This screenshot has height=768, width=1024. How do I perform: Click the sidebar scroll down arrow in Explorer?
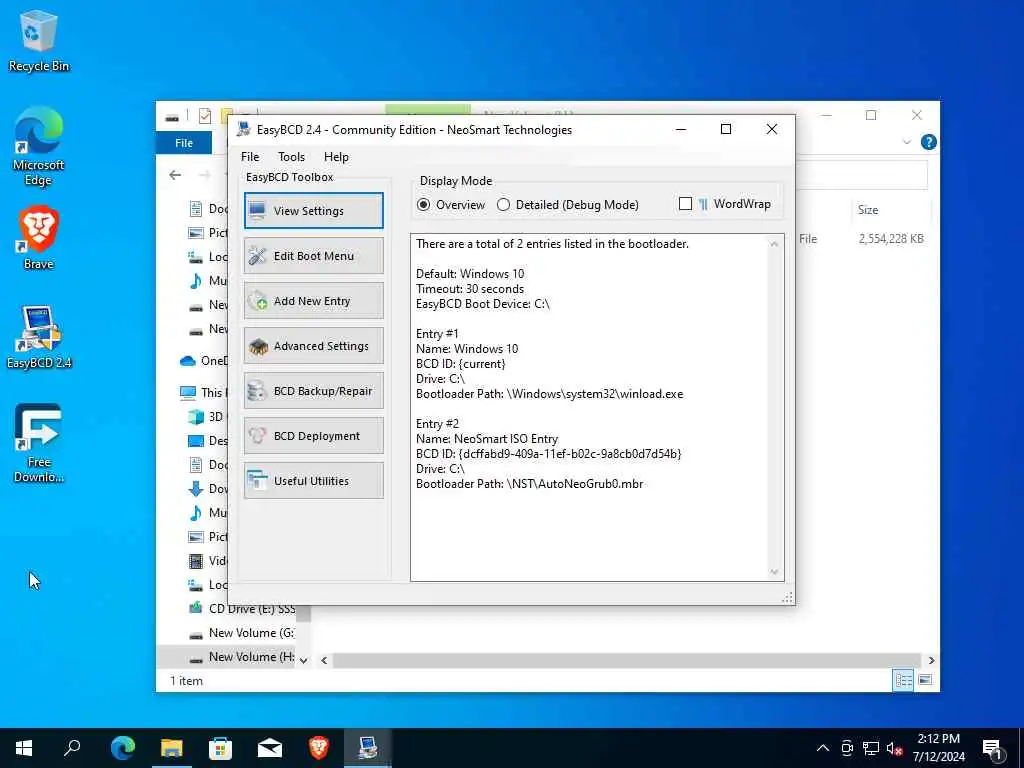pyautogui.click(x=303, y=660)
